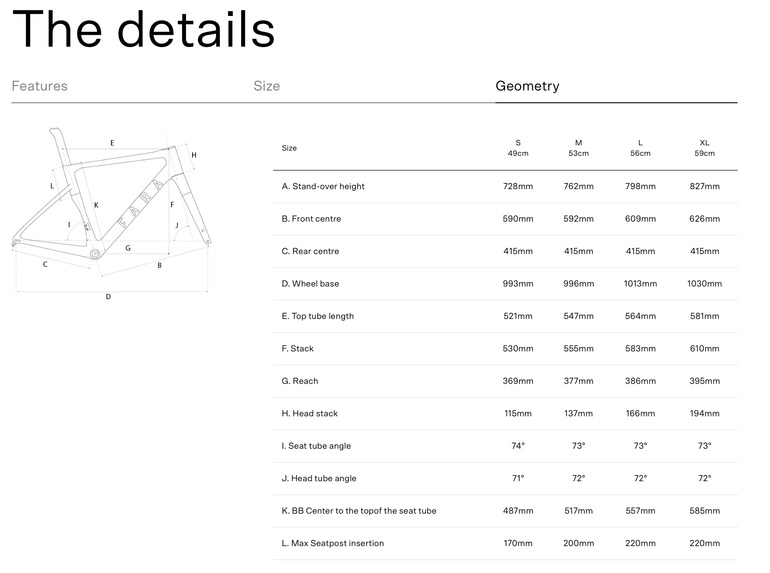Screen dimensions: 770x573
Task: Select the A. Stand-over height row label
Action: 323,187
